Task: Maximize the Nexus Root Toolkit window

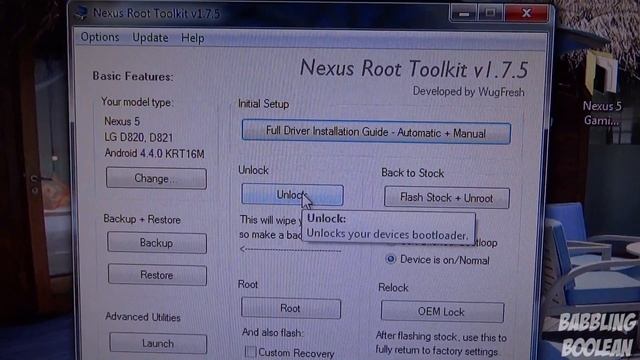Action: click(x=490, y=13)
